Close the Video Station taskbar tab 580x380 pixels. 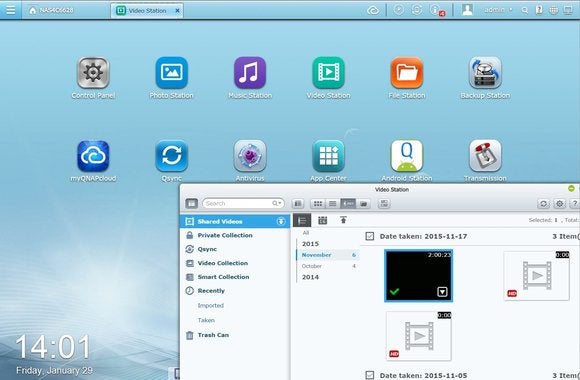[178, 11]
